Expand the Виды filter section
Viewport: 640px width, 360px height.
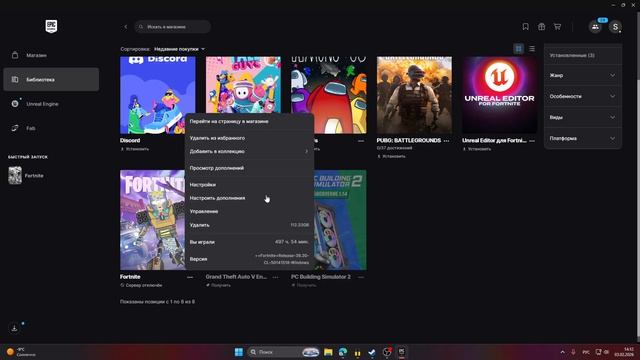tap(583, 117)
